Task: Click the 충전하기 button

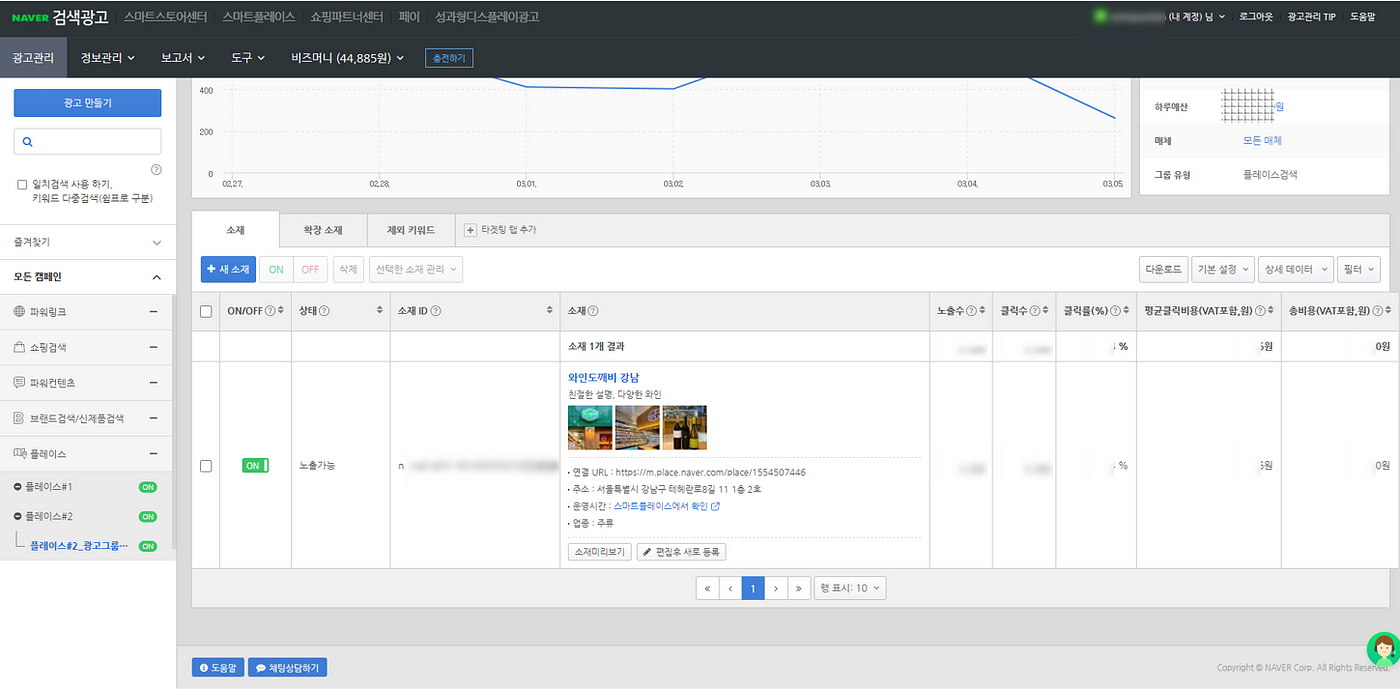Action: click(449, 58)
